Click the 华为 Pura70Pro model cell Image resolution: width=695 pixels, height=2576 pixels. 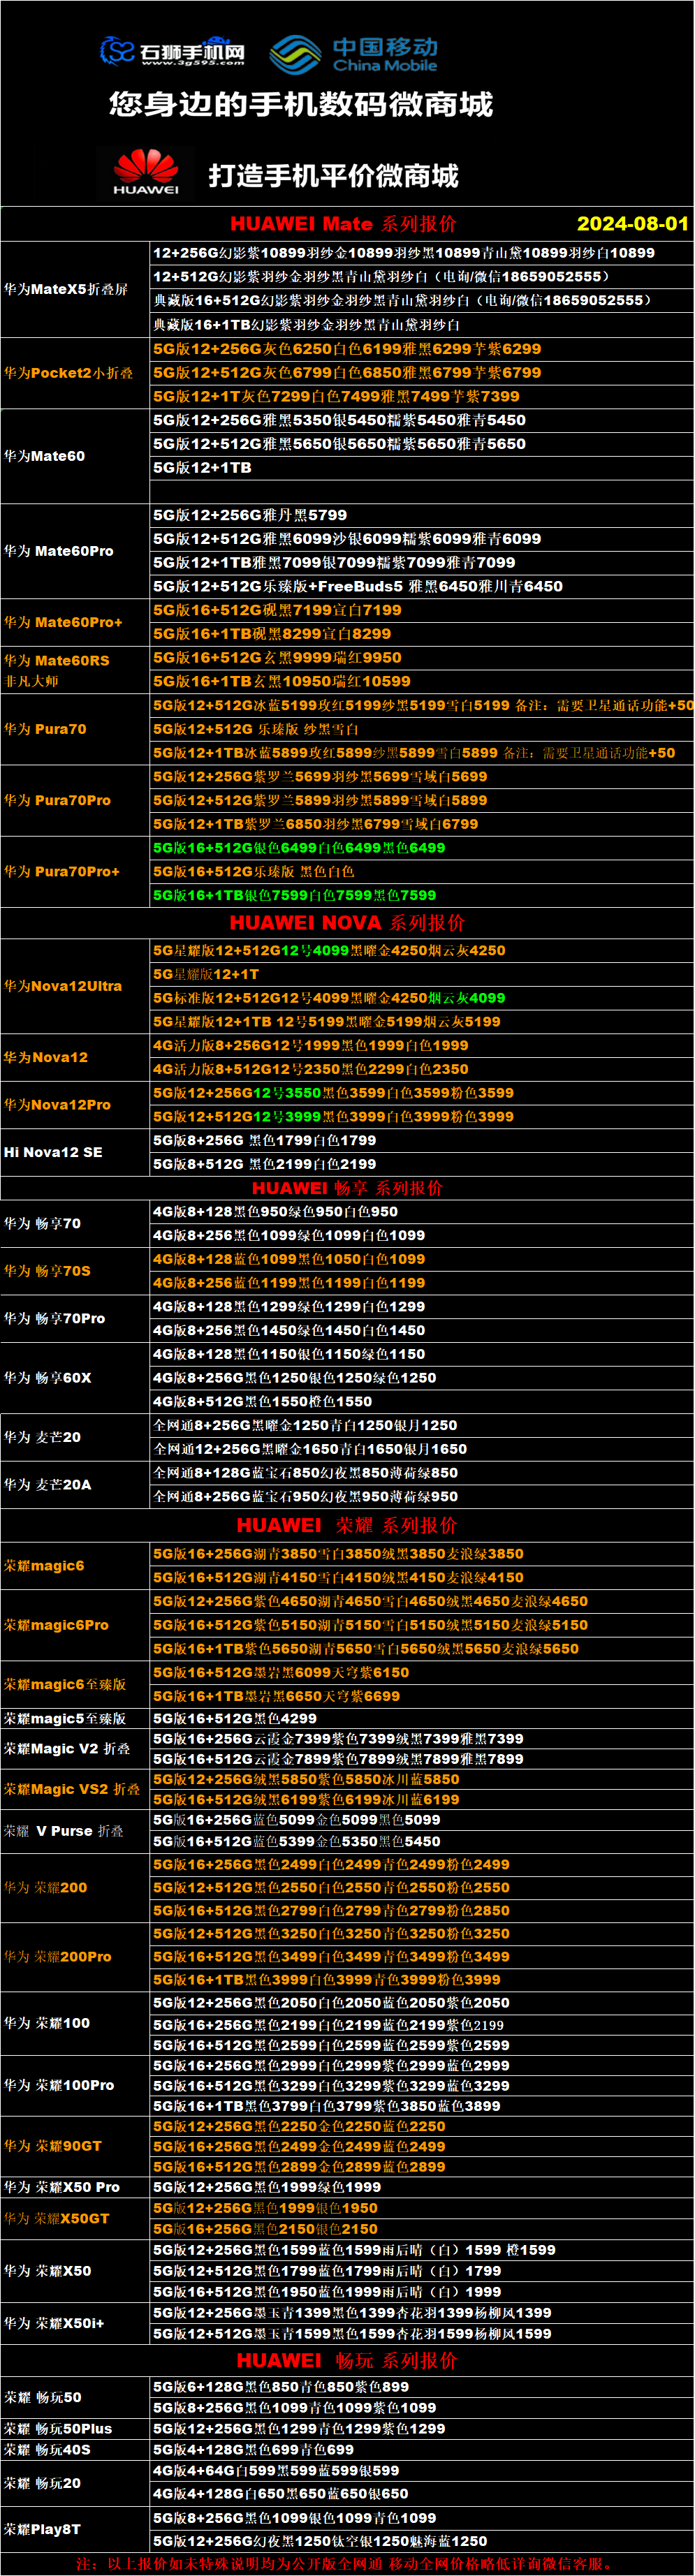coord(75,800)
